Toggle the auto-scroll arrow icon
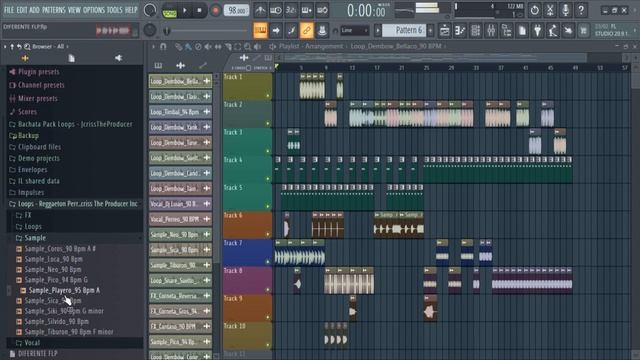The image size is (640, 360). (x=276, y=30)
